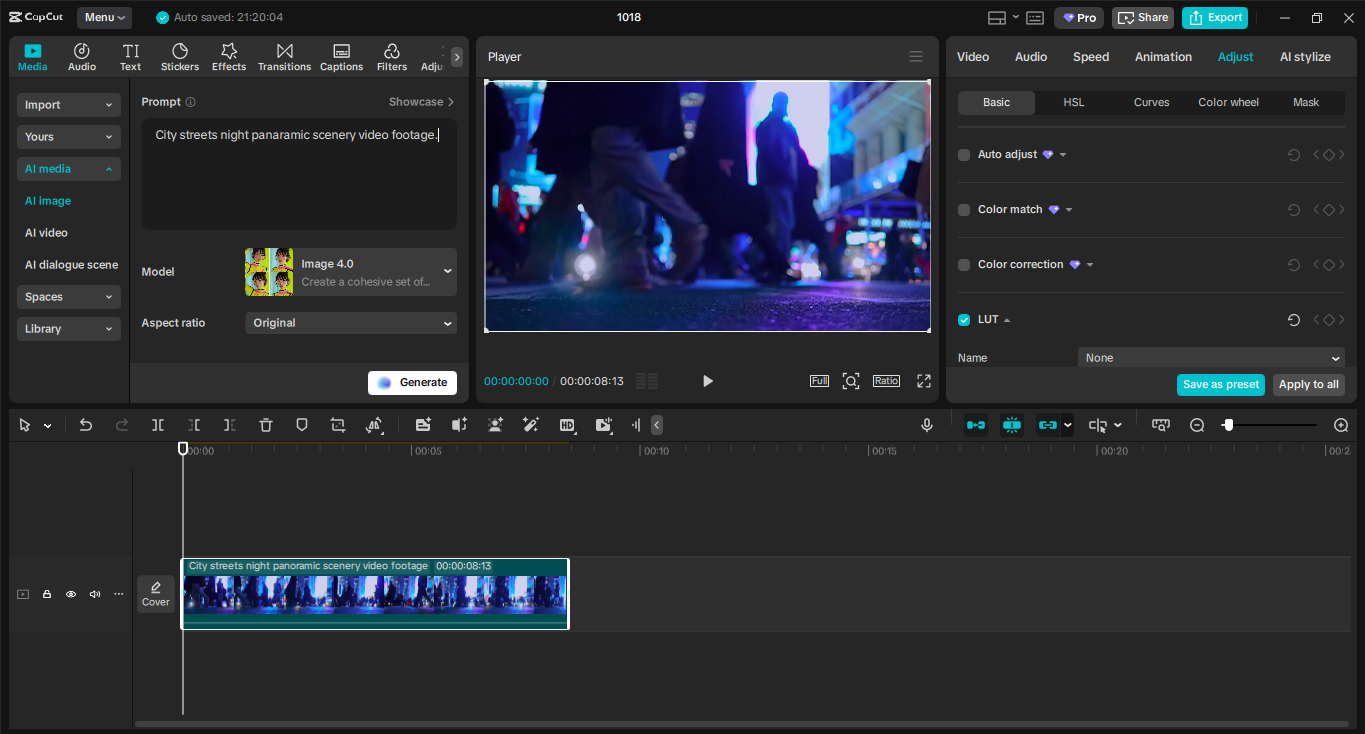Click the Generate button
The width and height of the screenshot is (1365, 734).
coord(412,382)
